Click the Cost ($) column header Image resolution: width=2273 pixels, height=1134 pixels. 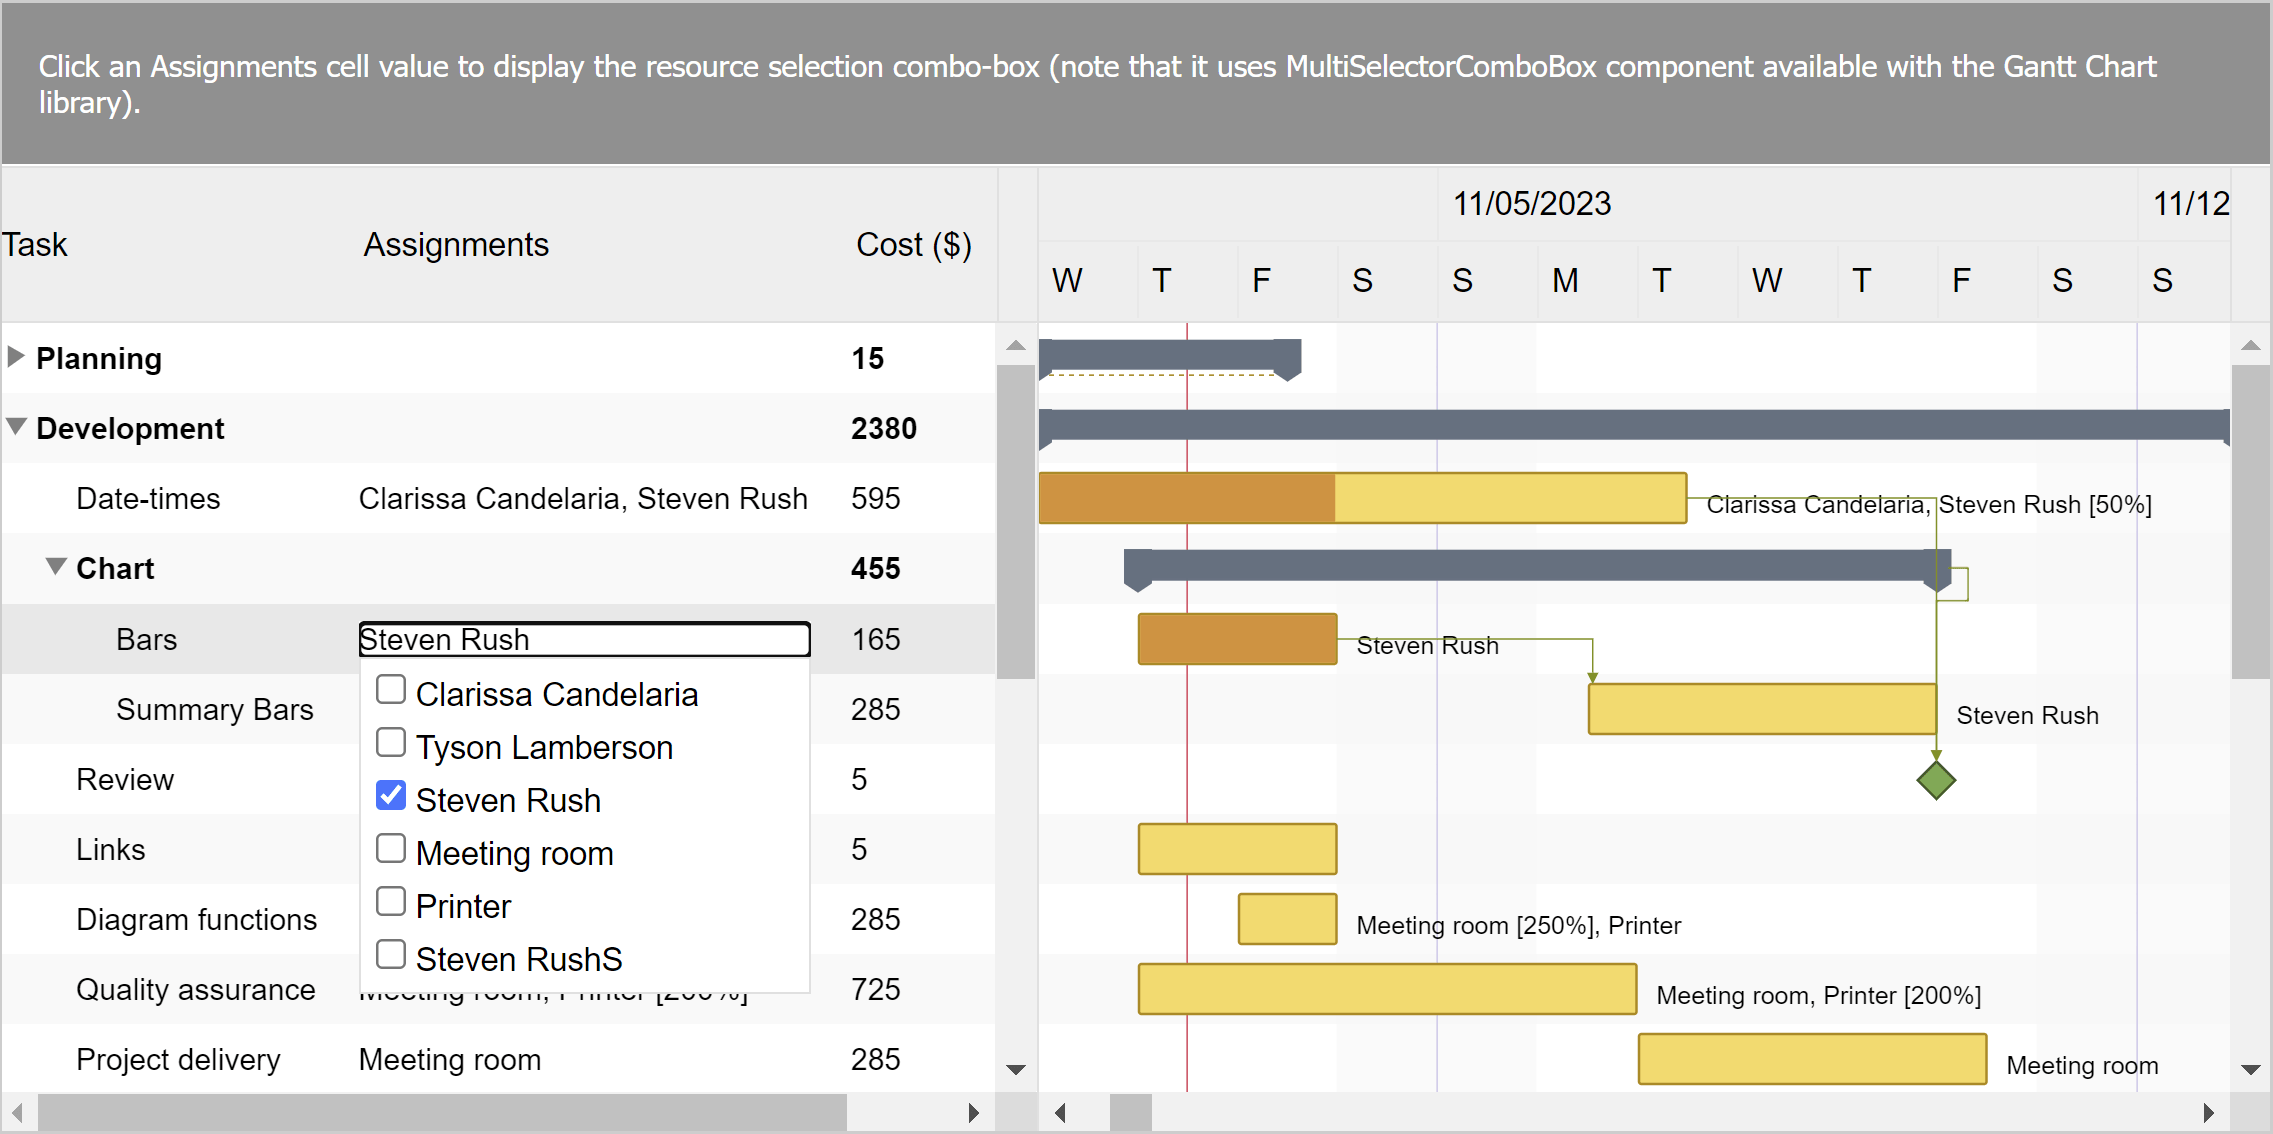[x=913, y=244]
